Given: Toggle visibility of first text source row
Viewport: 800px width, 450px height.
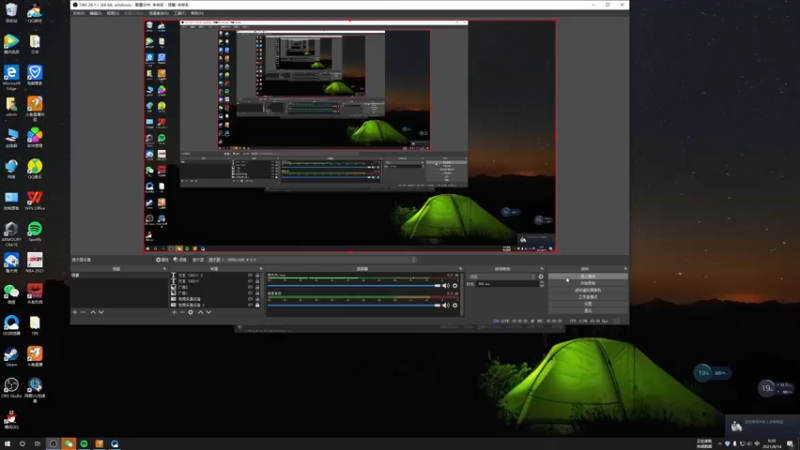Looking at the screenshot, I should [250, 276].
